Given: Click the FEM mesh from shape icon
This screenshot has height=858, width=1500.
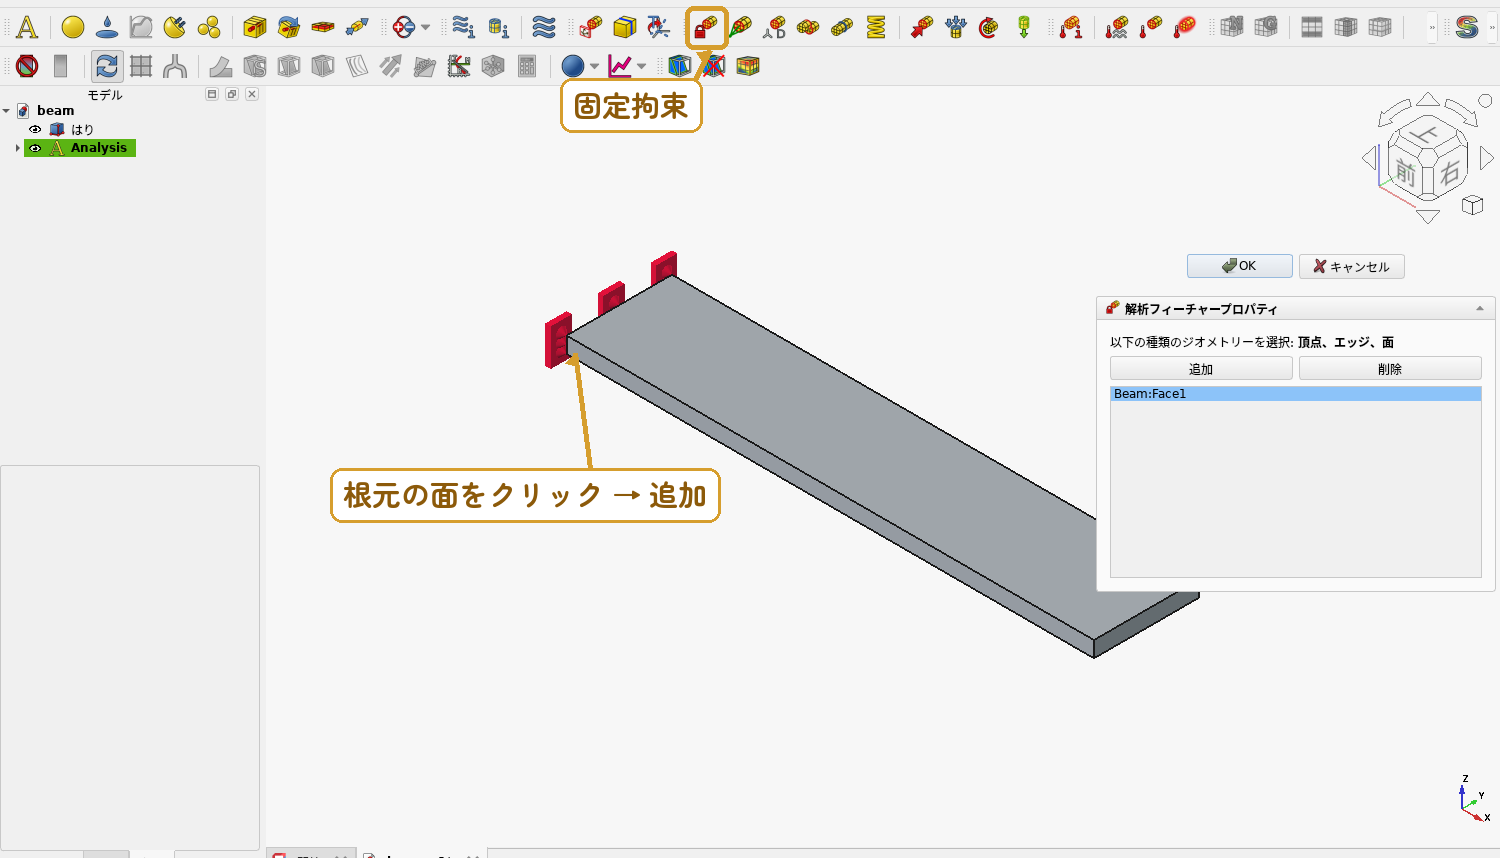Looking at the screenshot, I should pyautogui.click(x=679, y=66).
